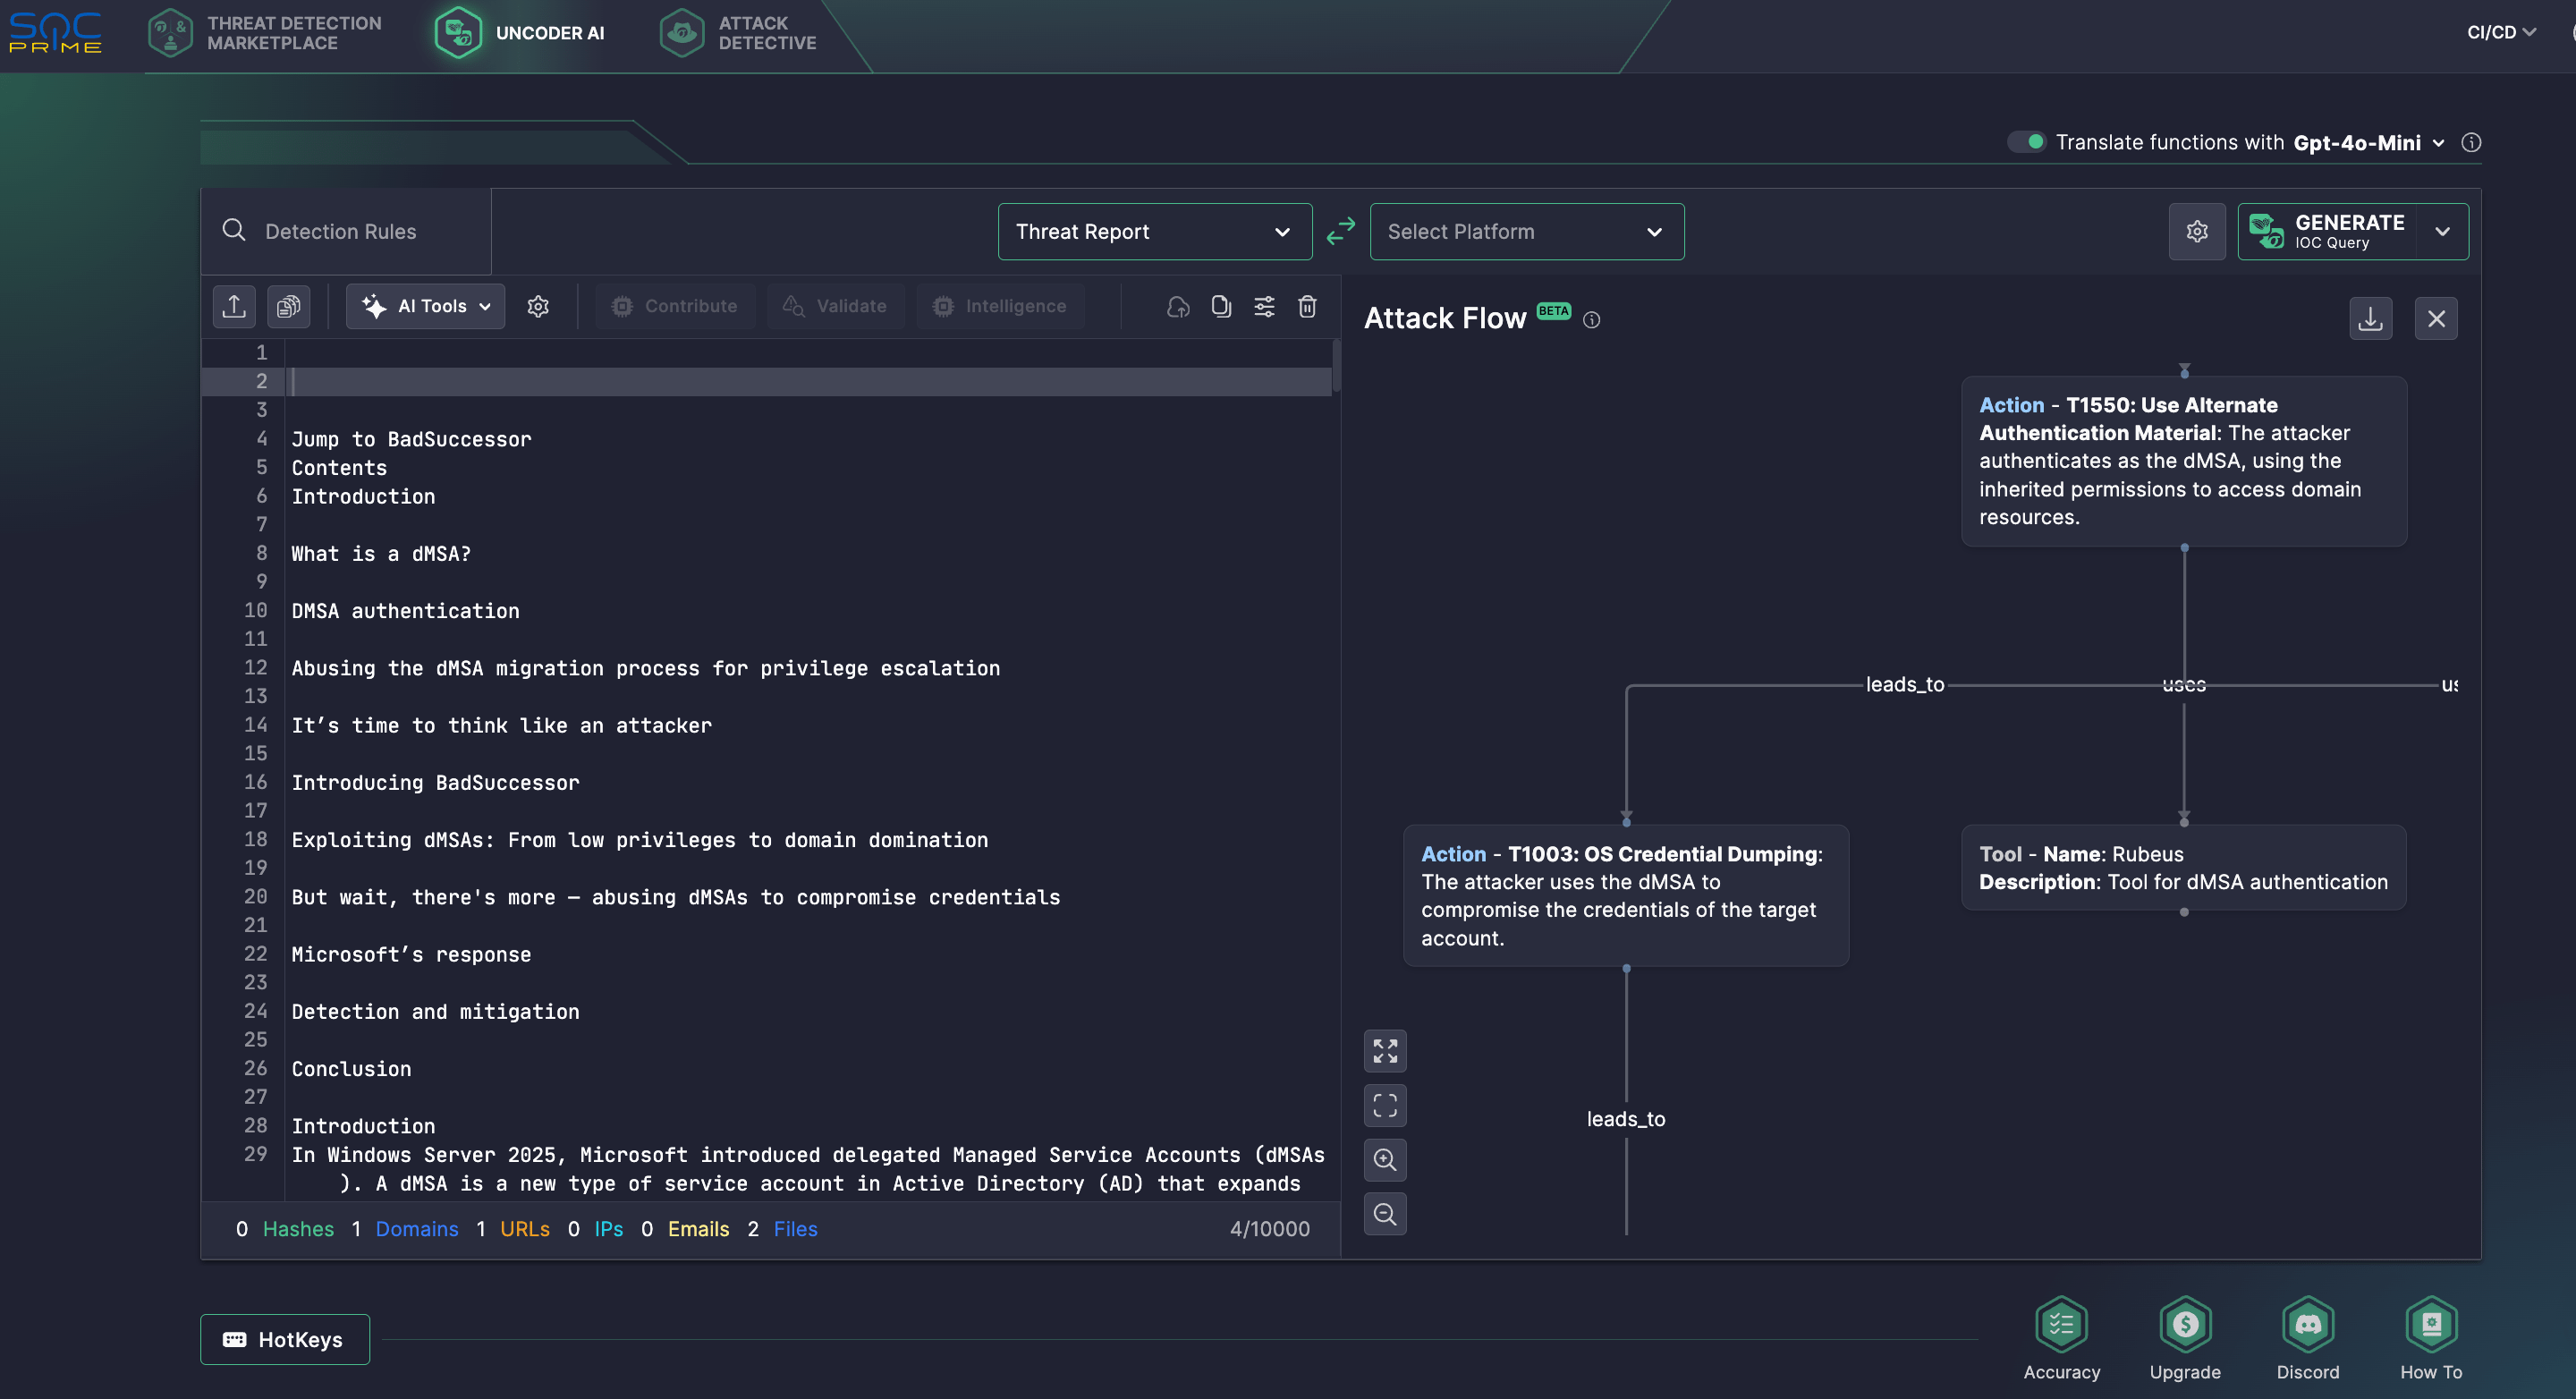Click the Domains IOC label
Viewport: 2576px width, 1399px height.
click(x=417, y=1229)
